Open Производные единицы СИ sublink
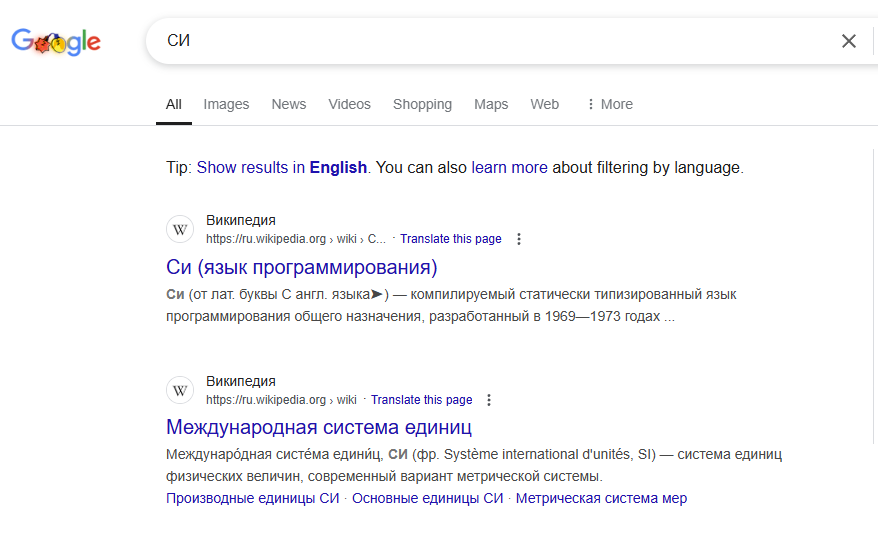878x553 pixels. coord(253,498)
